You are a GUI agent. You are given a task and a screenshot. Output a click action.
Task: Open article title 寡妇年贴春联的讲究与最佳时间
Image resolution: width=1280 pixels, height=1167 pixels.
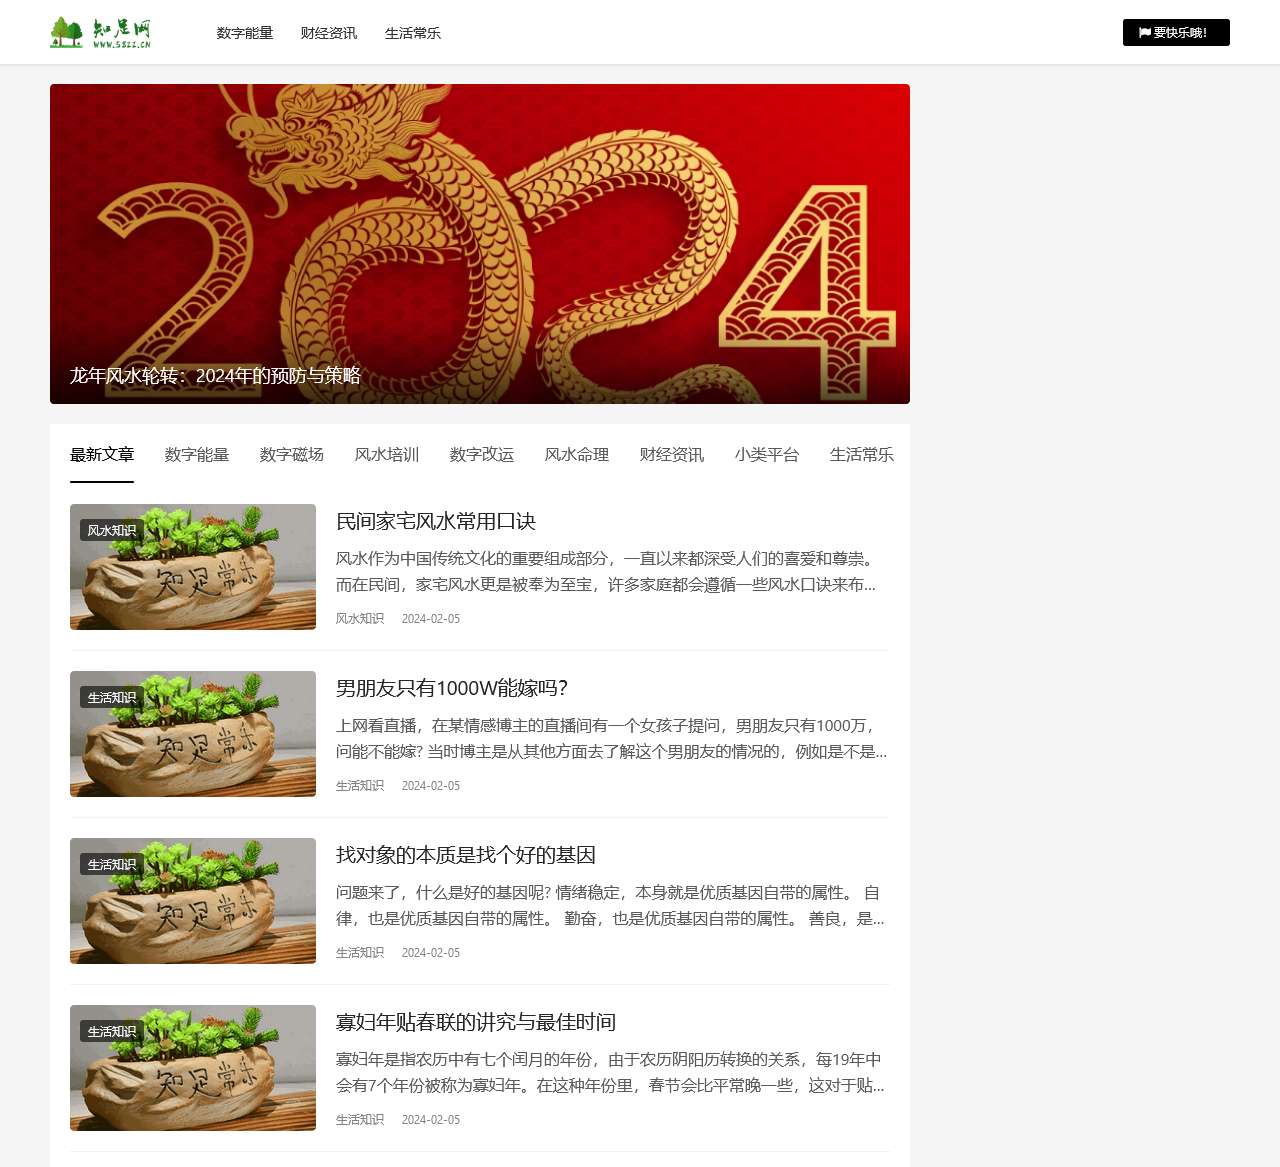coord(476,1022)
